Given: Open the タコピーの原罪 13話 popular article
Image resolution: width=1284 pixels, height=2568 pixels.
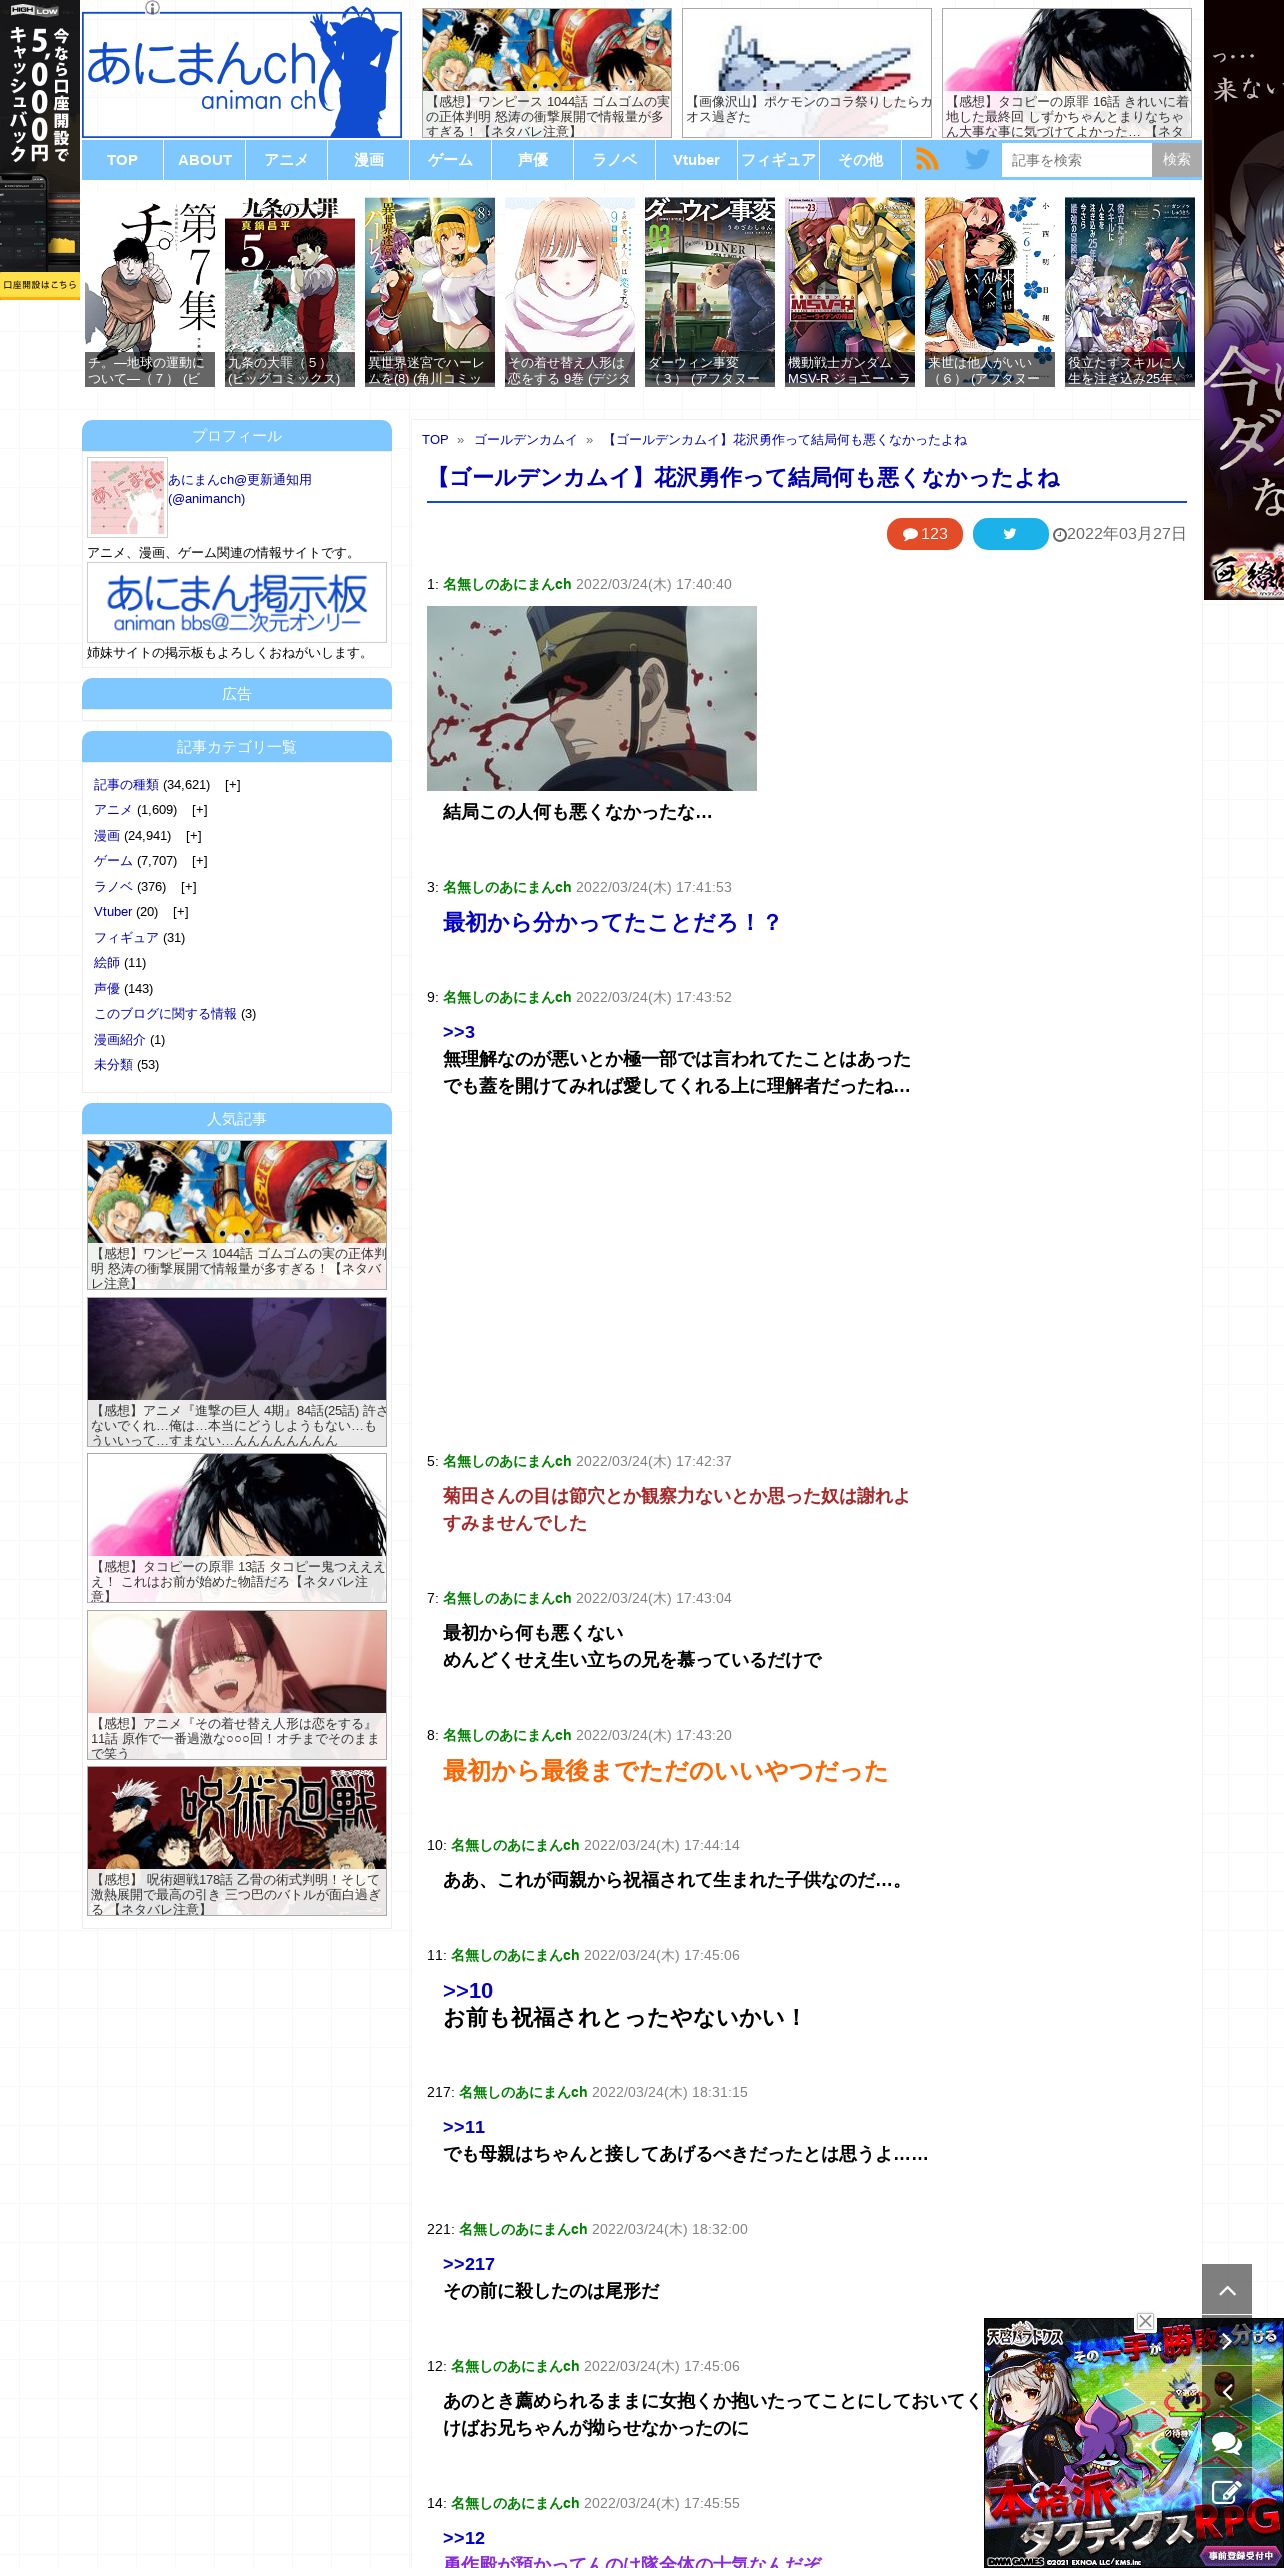Looking at the screenshot, I should [237, 1528].
